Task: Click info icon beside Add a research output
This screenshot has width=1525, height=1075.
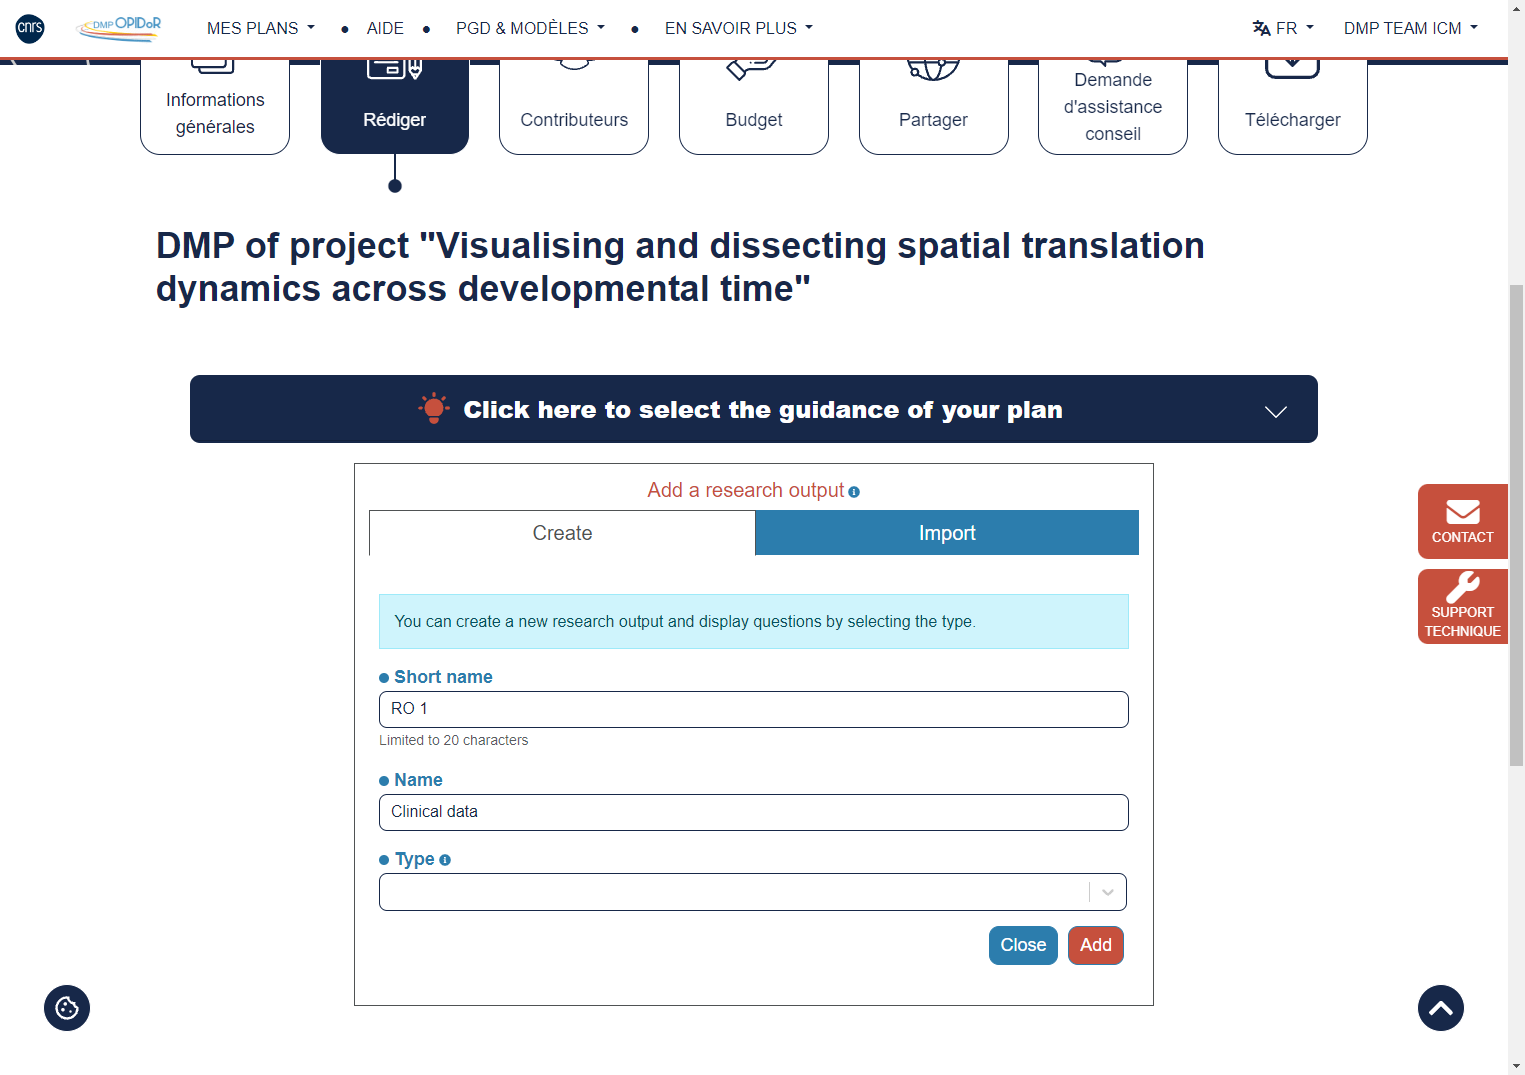Action: (x=854, y=491)
